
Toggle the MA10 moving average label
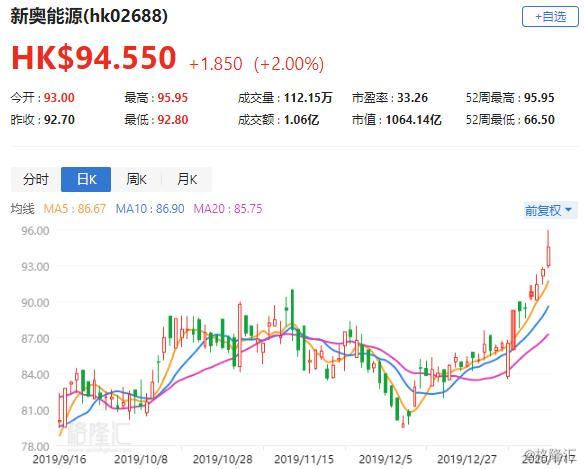point(150,209)
